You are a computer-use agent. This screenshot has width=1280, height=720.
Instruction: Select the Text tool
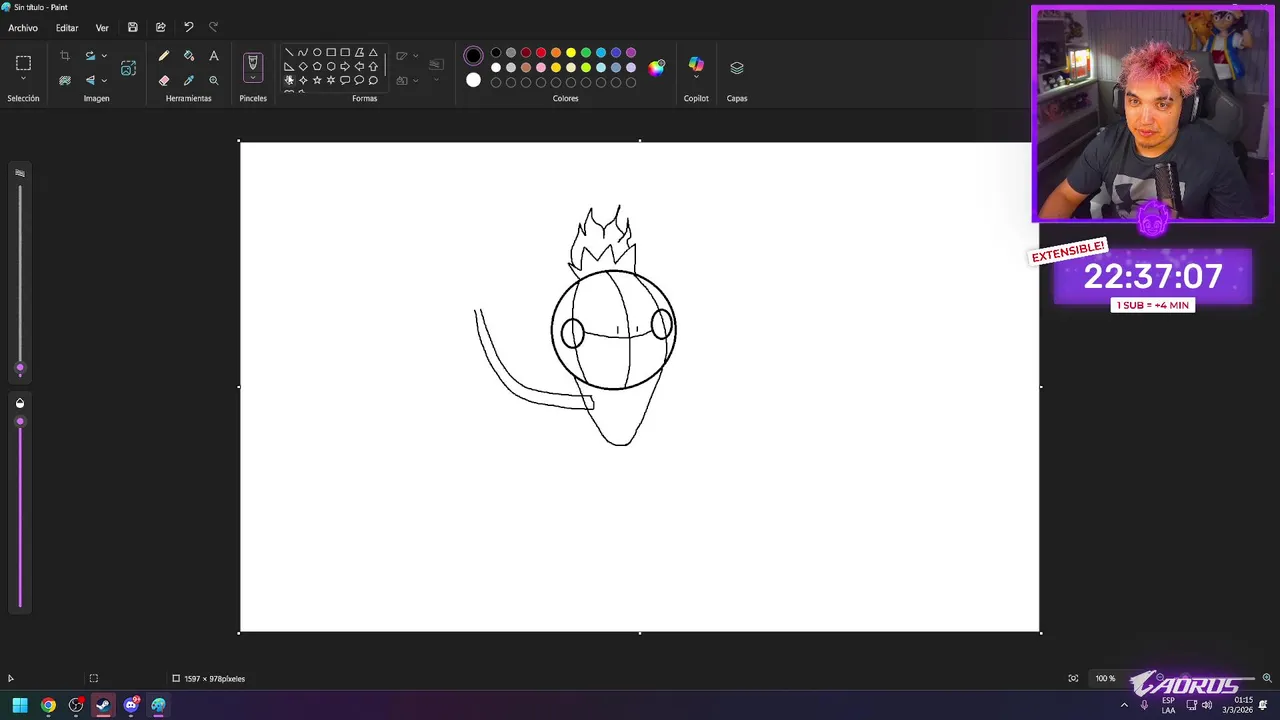214,56
